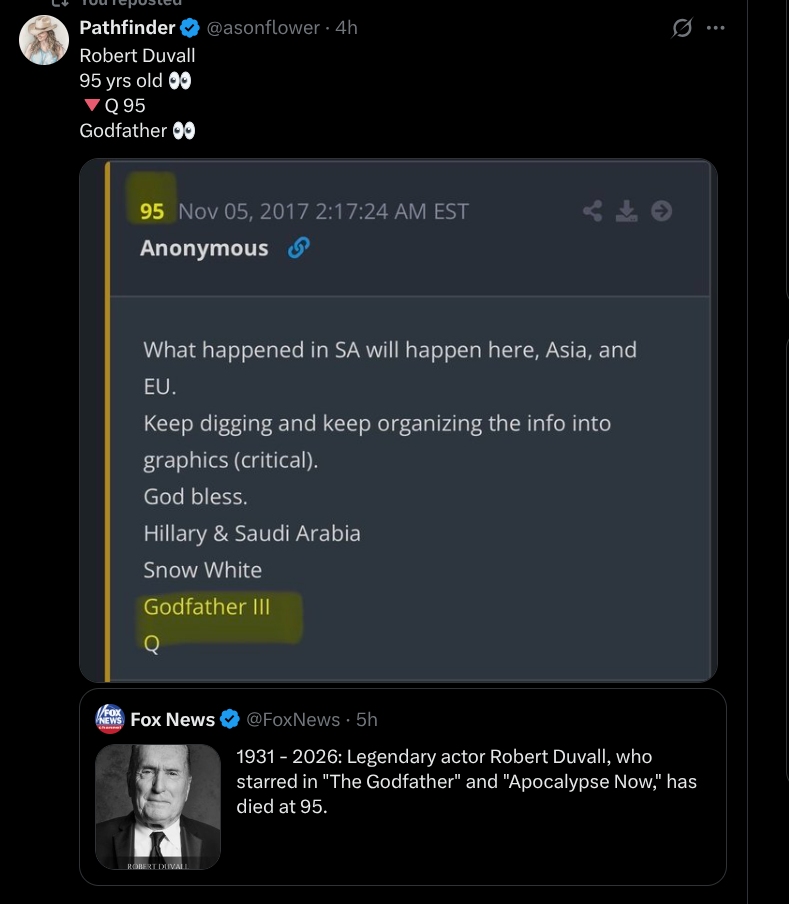This screenshot has width=789, height=904.
Task: Click the chain link icon beside Anonymous
Action: 298,248
